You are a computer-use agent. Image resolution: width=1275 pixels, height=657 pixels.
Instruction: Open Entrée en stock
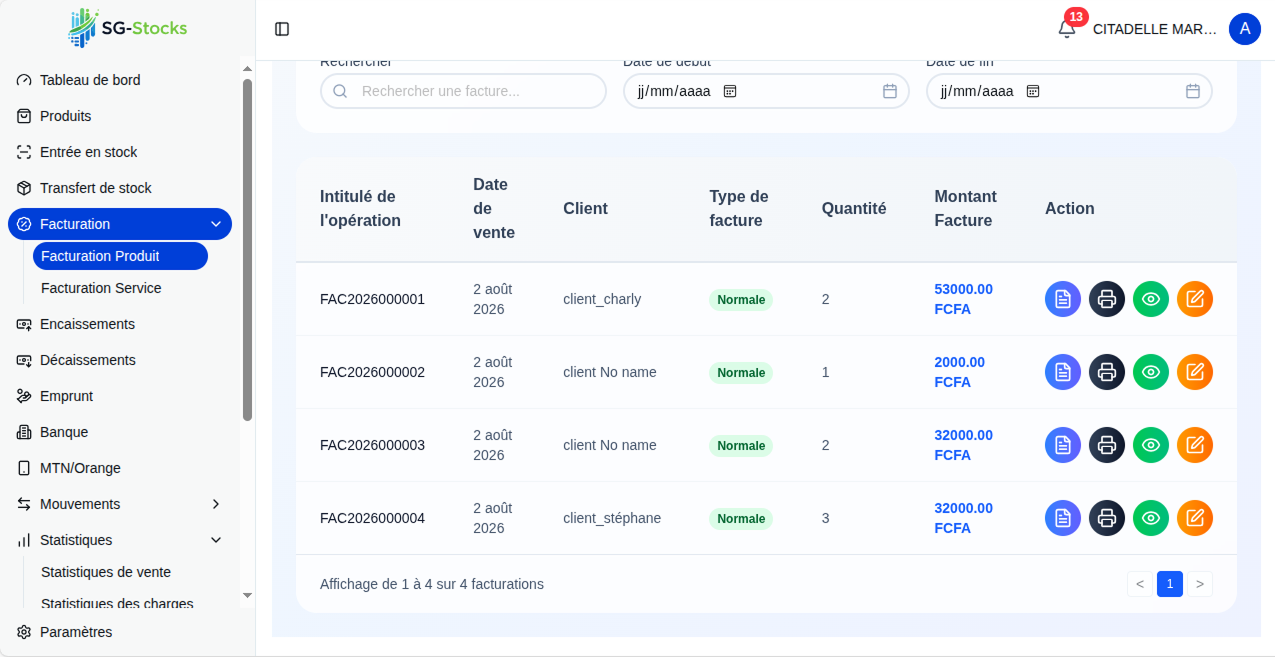(120, 152)
